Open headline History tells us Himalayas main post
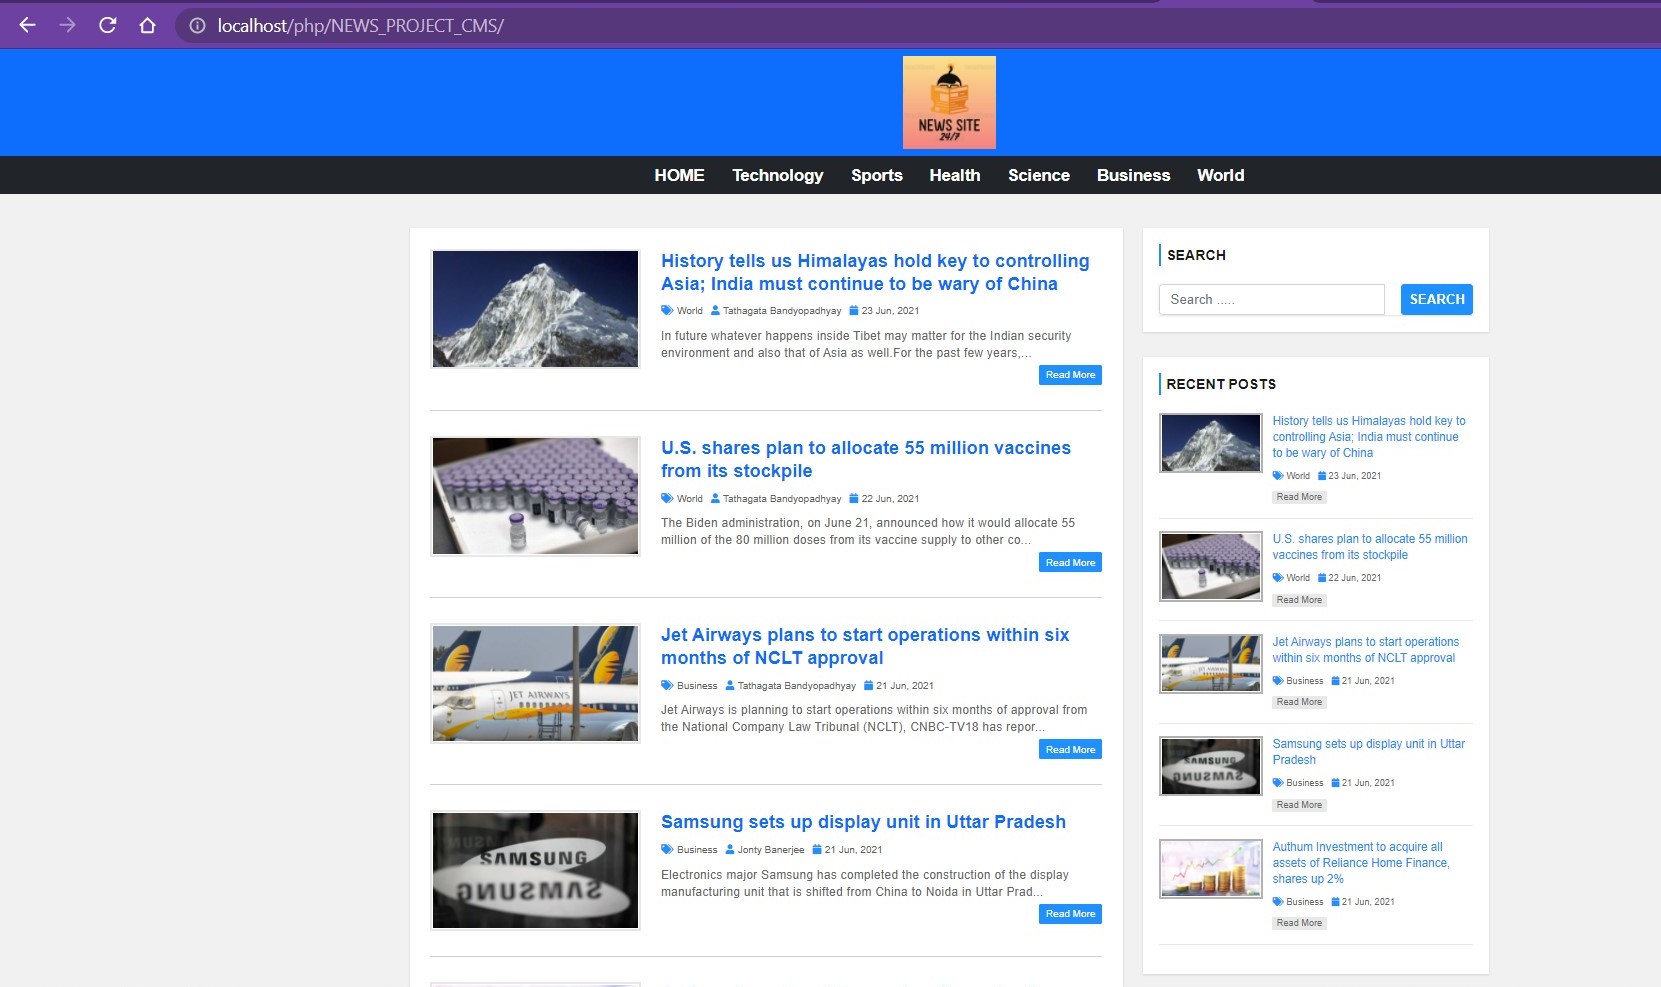1661x987 pixels. pos(875,272)
